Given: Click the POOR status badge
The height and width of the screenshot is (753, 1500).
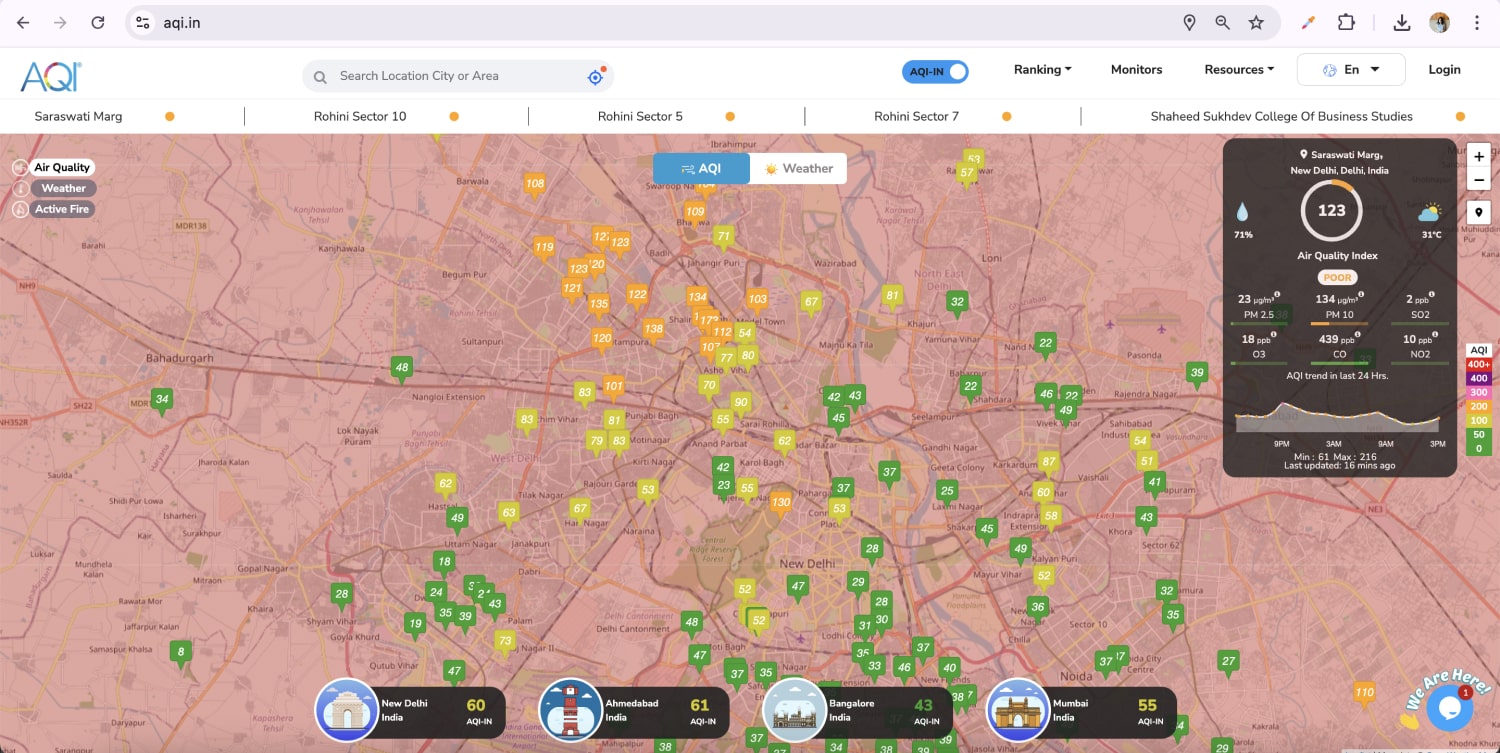Looking at the screenshot, I should [1337, 278].
